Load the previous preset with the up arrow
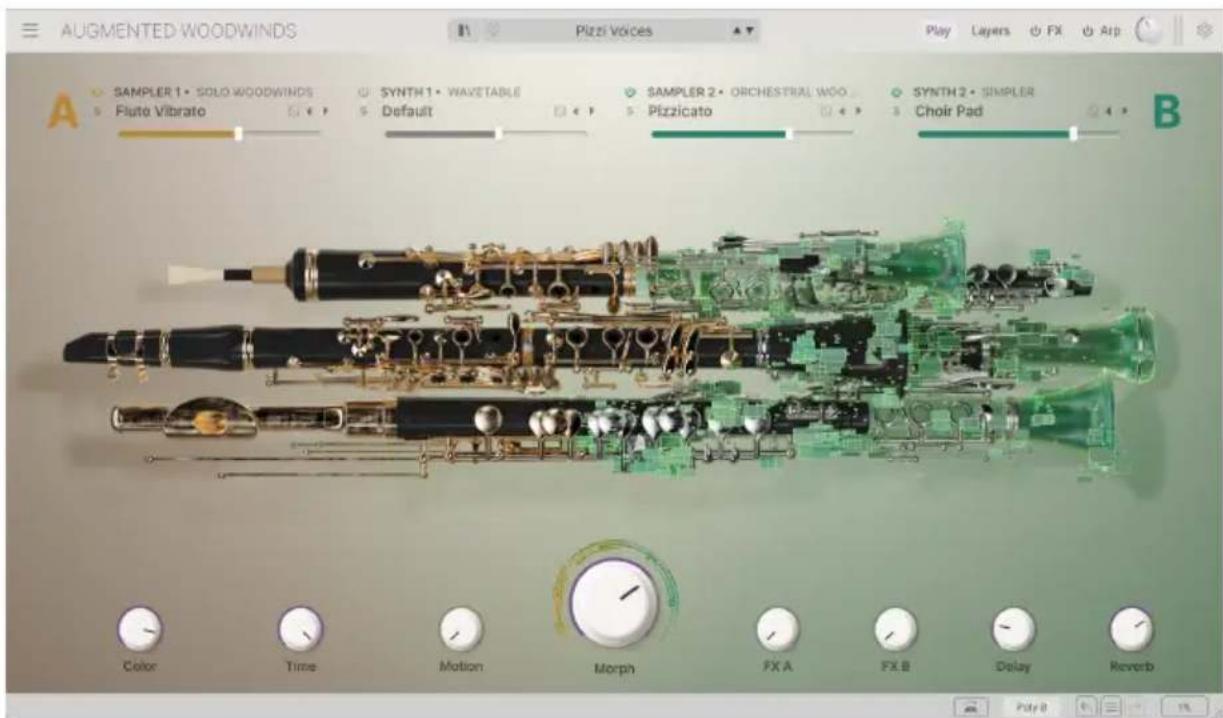 coord(738,31)
